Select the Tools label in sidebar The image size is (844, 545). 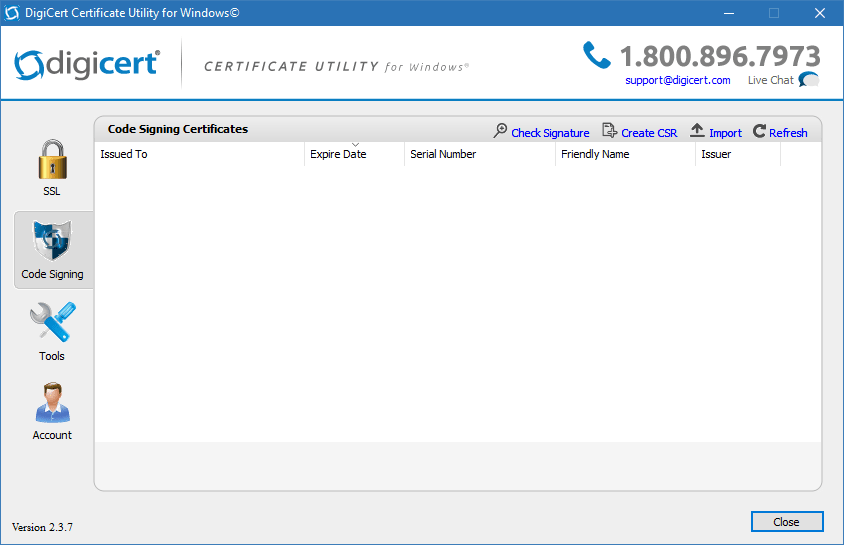coord(52,356)
